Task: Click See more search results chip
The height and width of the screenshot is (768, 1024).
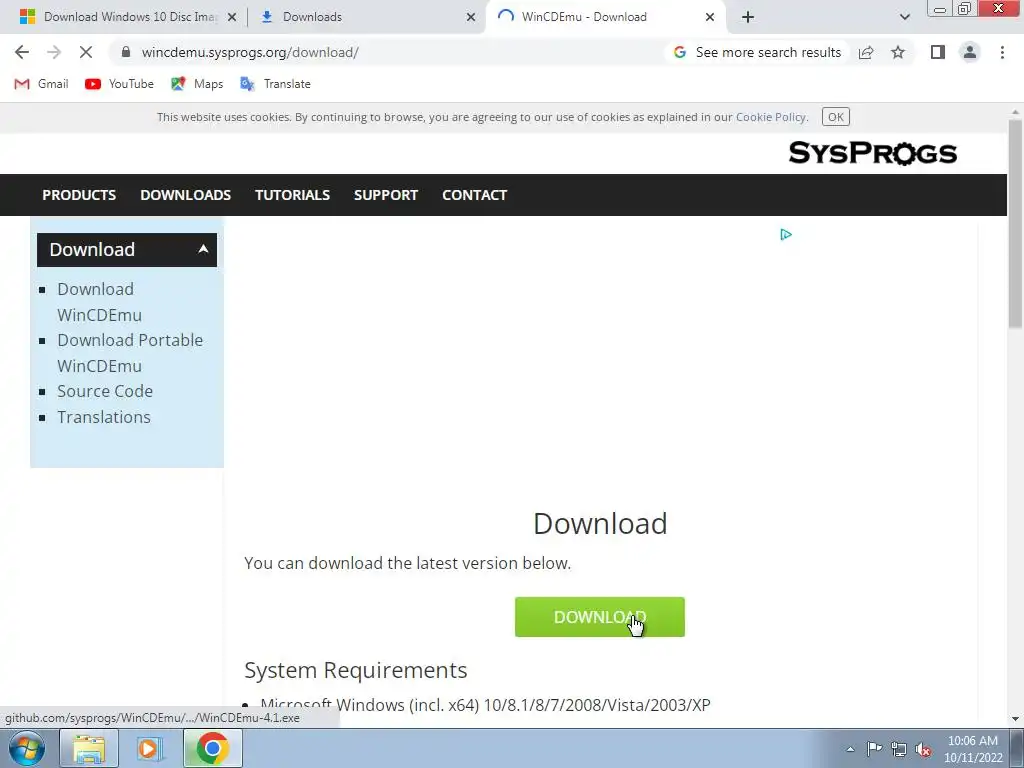Action: (x=757, y=52)
